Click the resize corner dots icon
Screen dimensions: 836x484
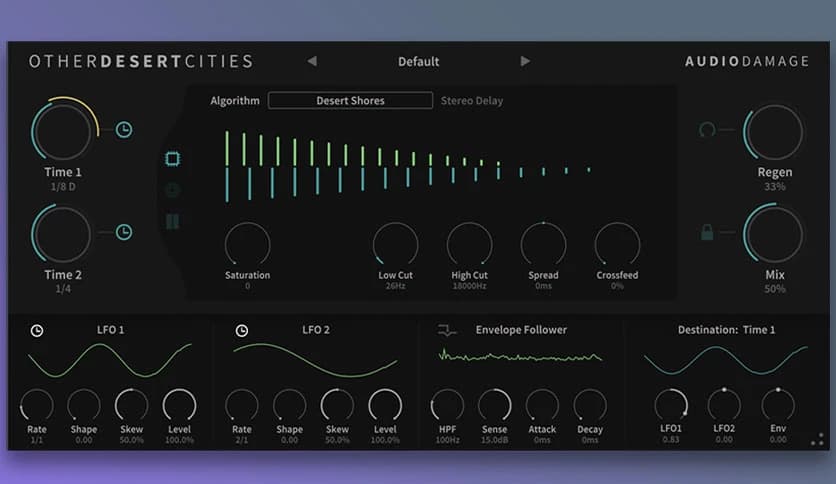816,438
